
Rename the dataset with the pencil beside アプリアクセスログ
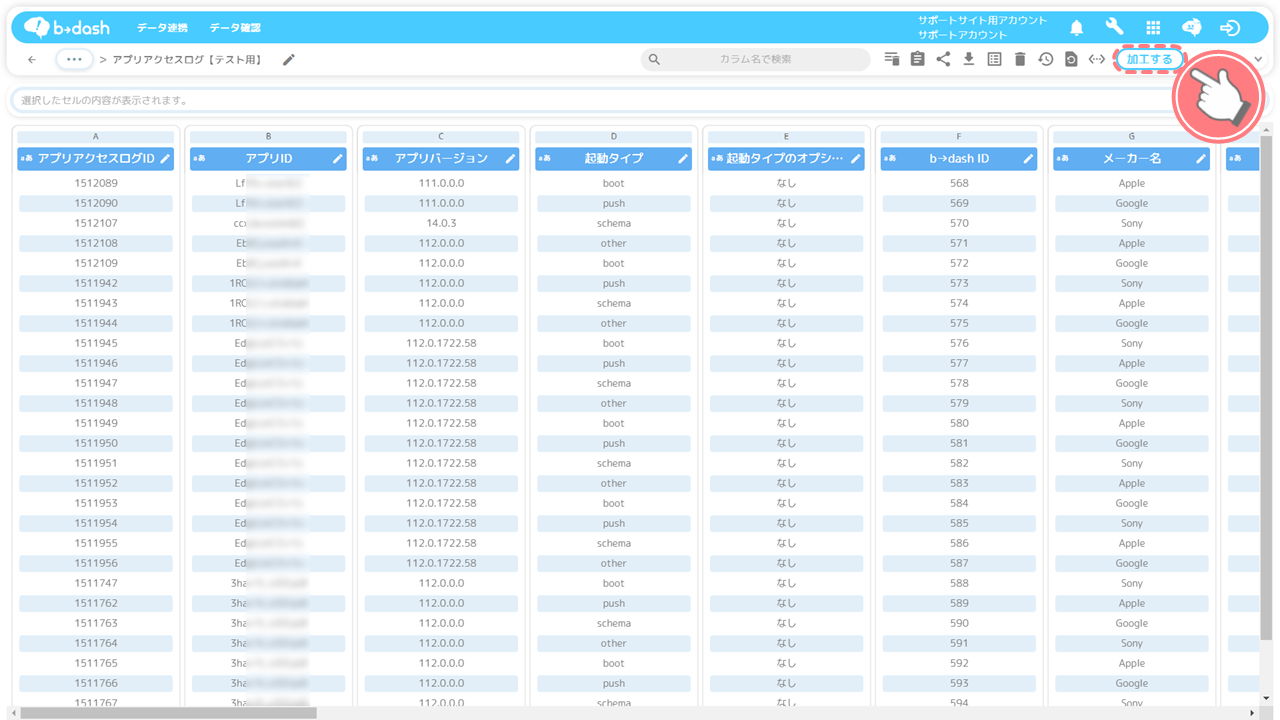pos(289,60)
